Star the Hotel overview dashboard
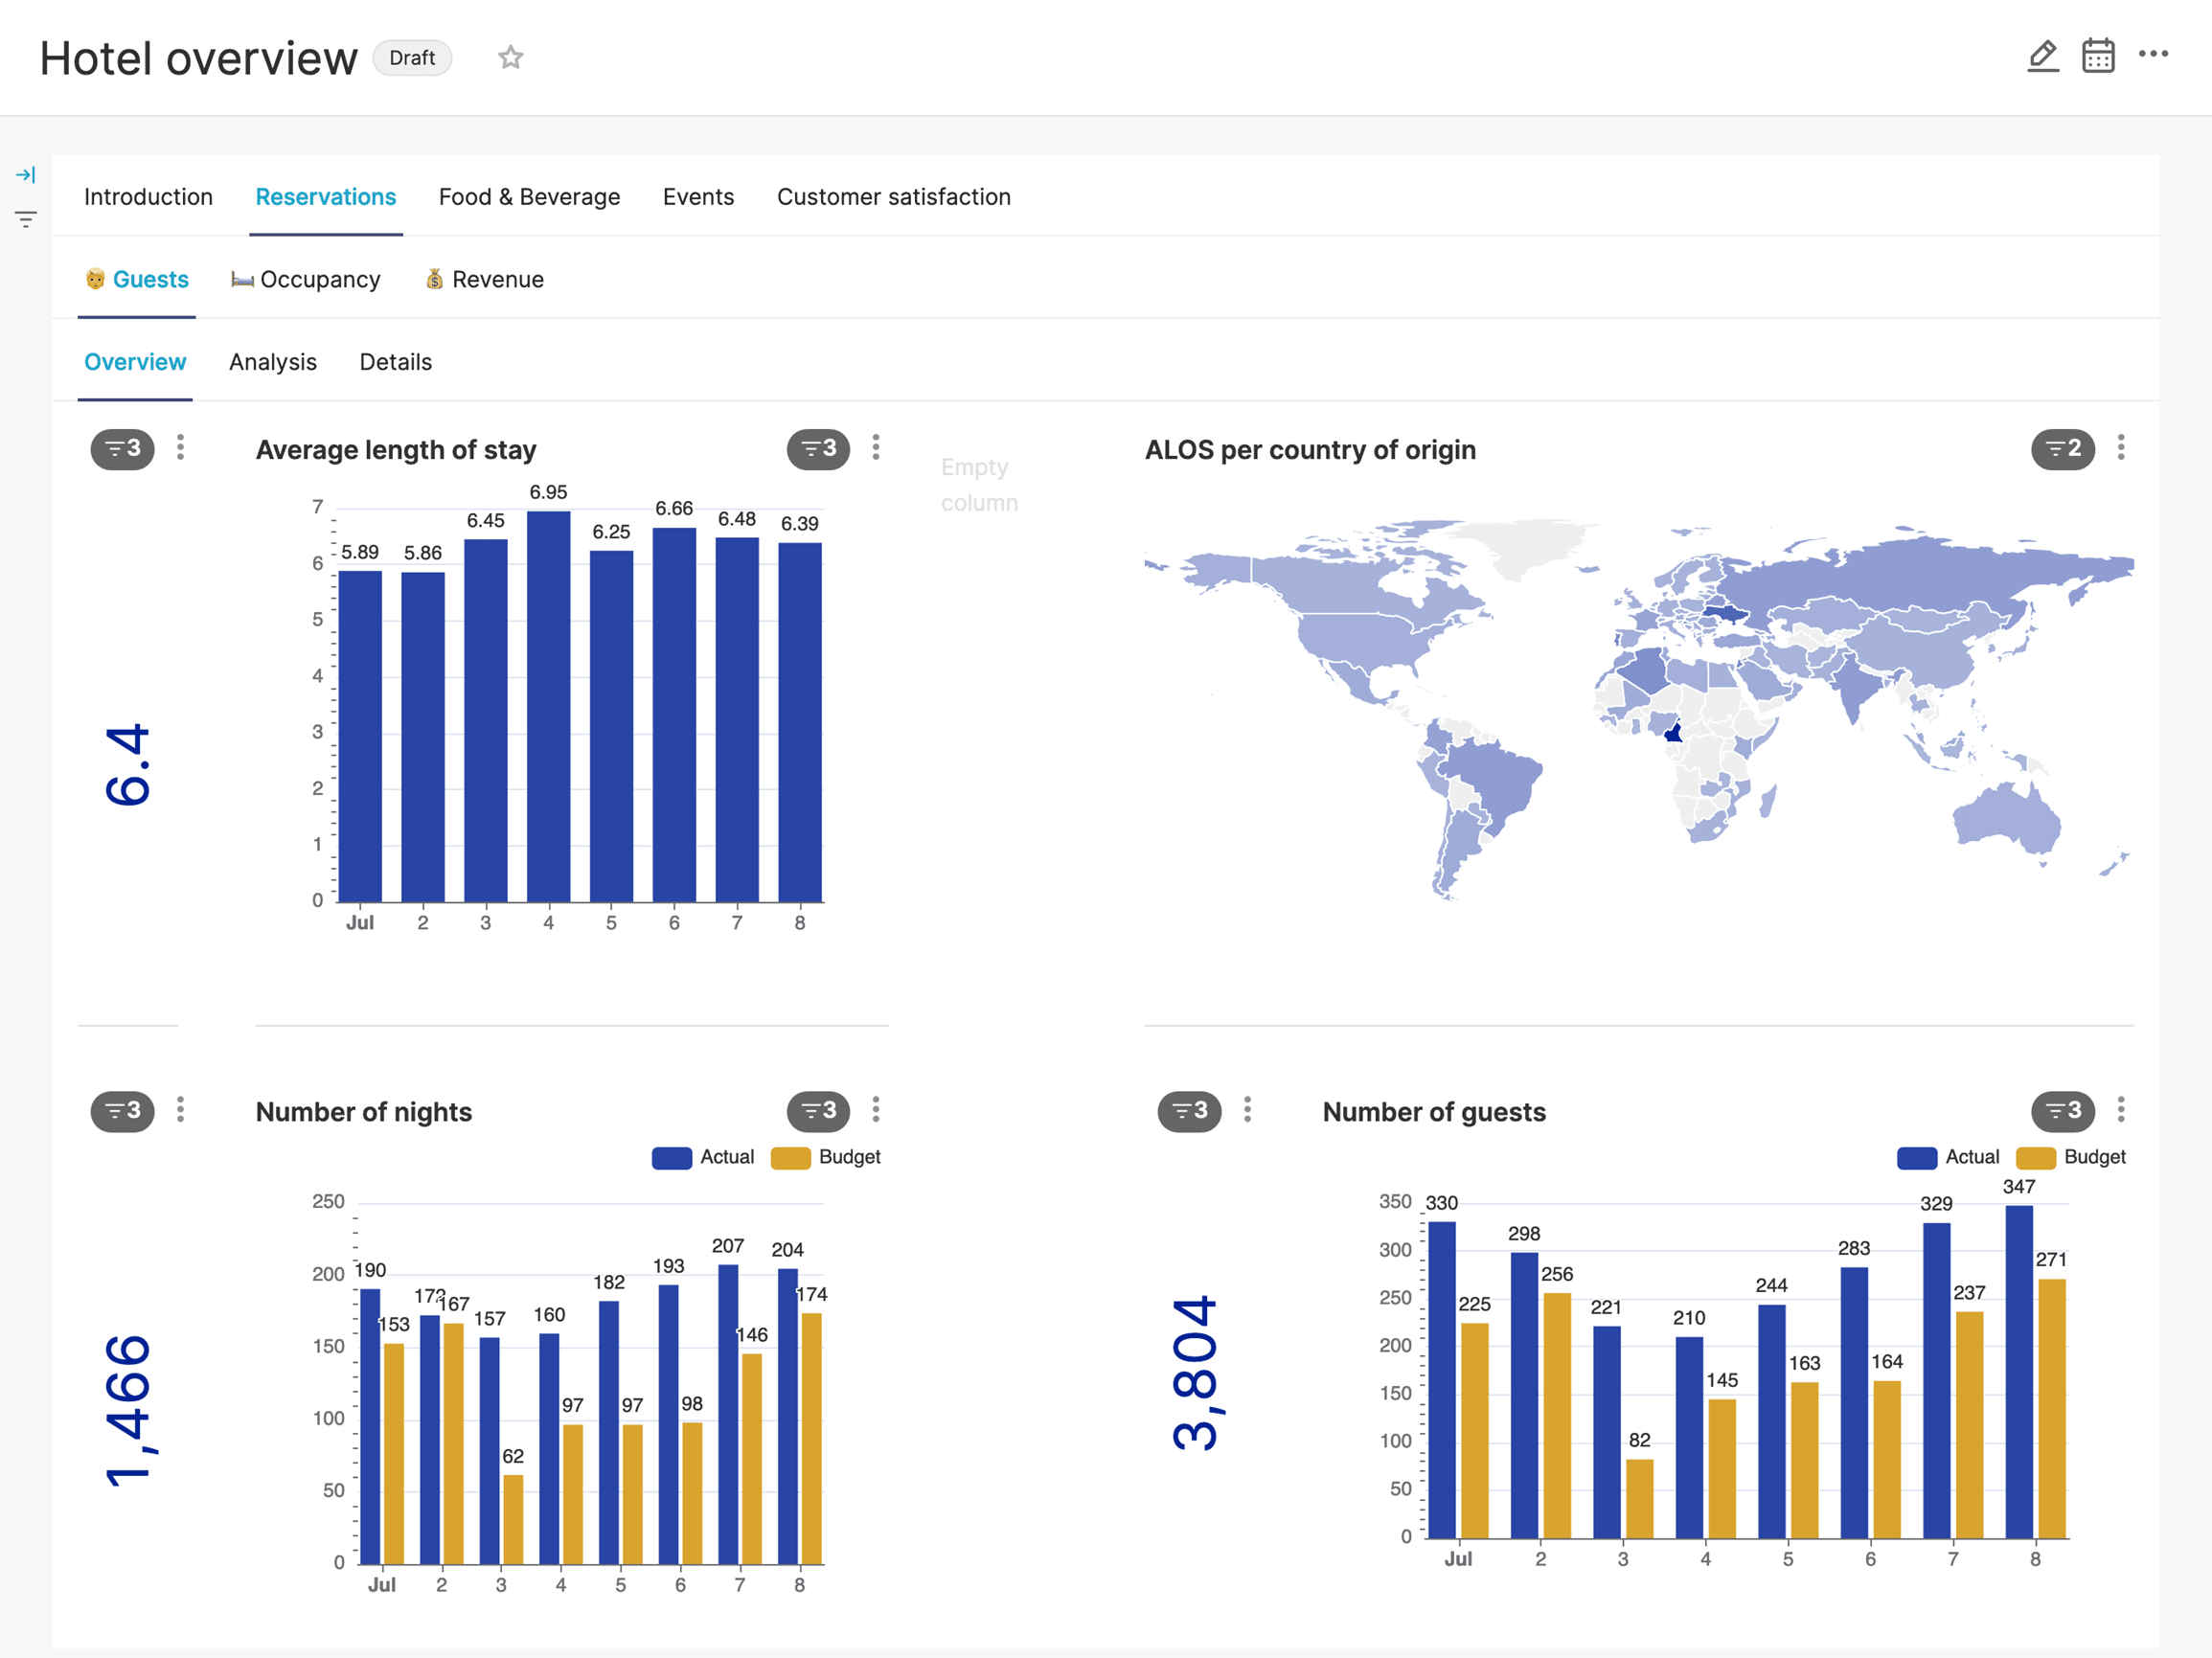2212x1658 pixels. click(510, 58)
